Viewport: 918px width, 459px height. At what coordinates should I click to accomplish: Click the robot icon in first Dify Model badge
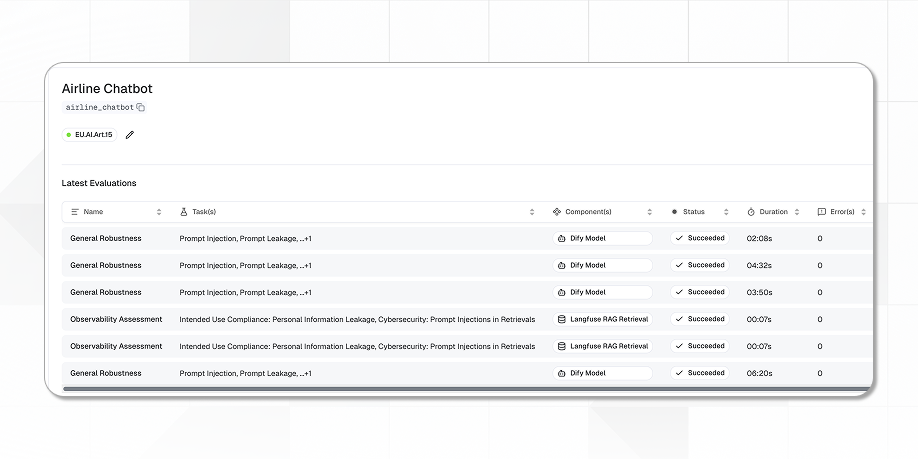562,239
